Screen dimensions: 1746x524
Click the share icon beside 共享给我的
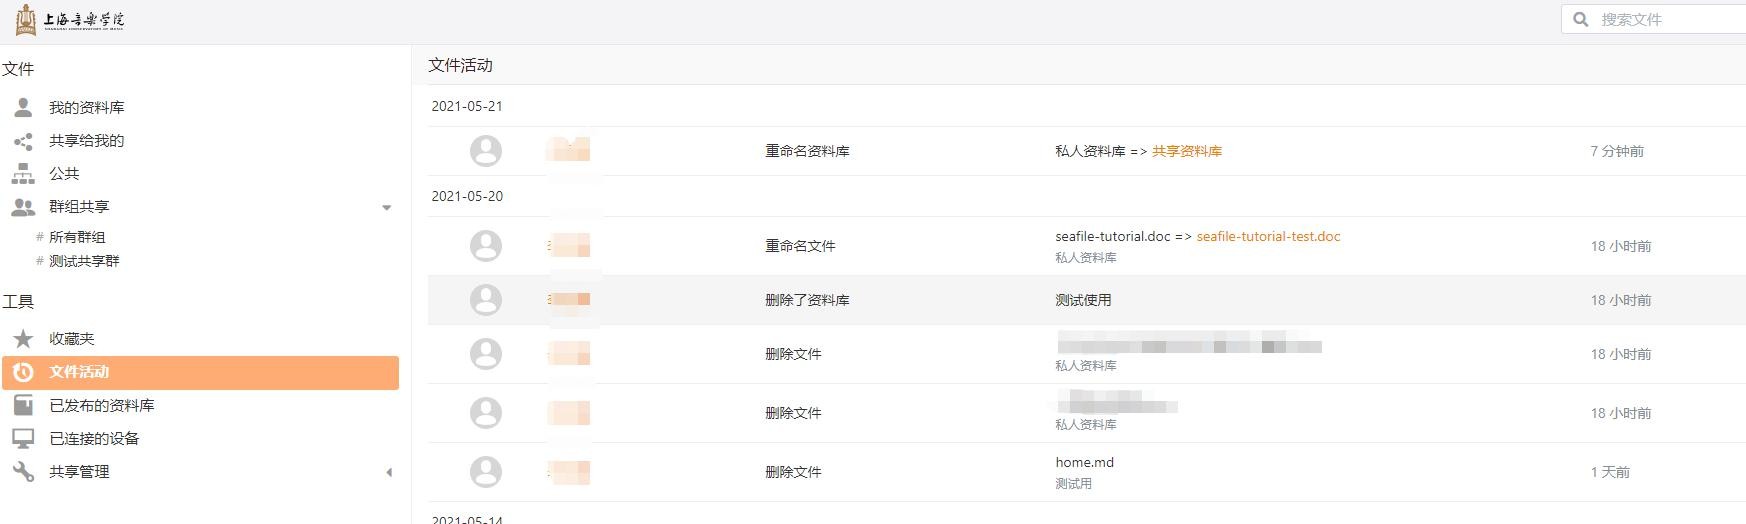click(x=23, y=141)
